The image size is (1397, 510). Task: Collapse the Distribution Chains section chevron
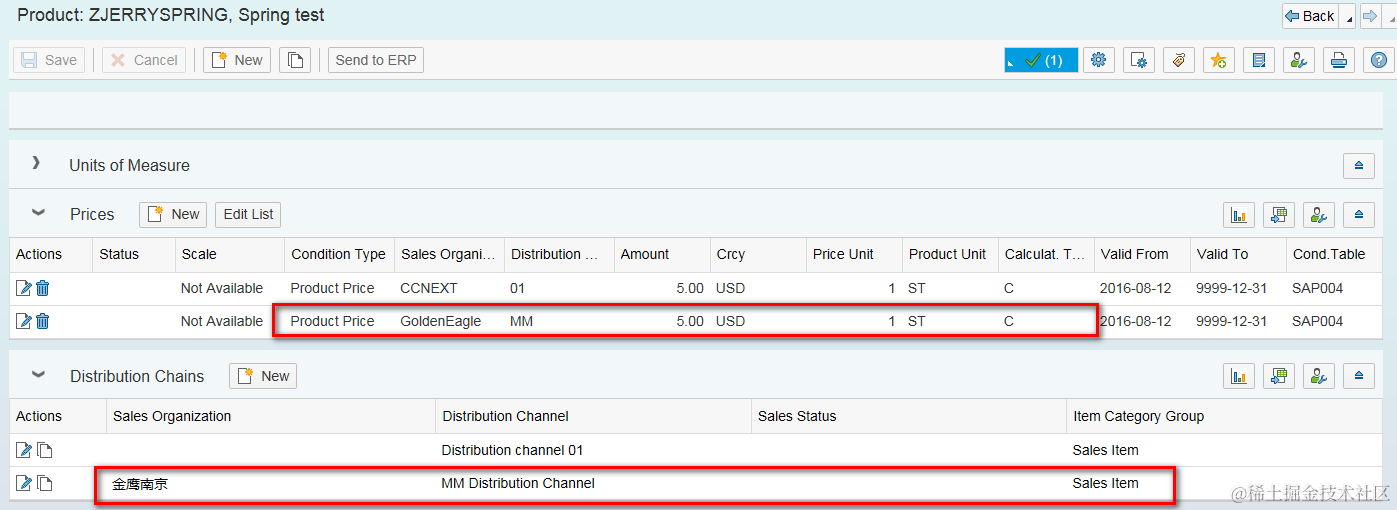[38, 375]
